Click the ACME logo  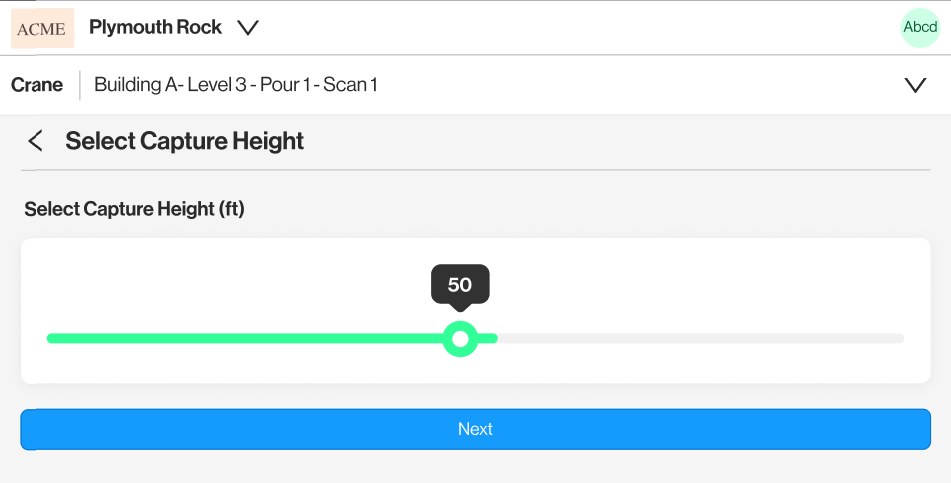click(42, 28)
